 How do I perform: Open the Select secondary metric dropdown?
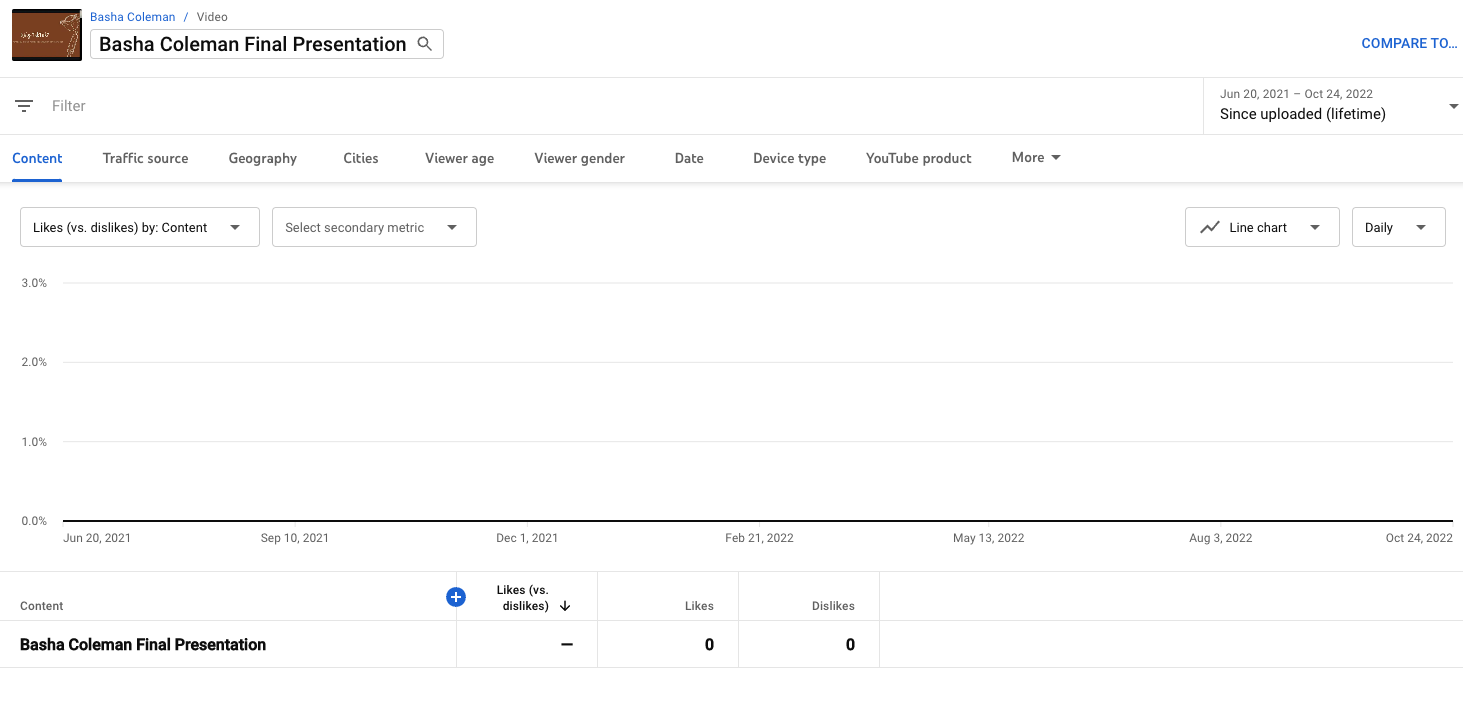click(373, 227)
